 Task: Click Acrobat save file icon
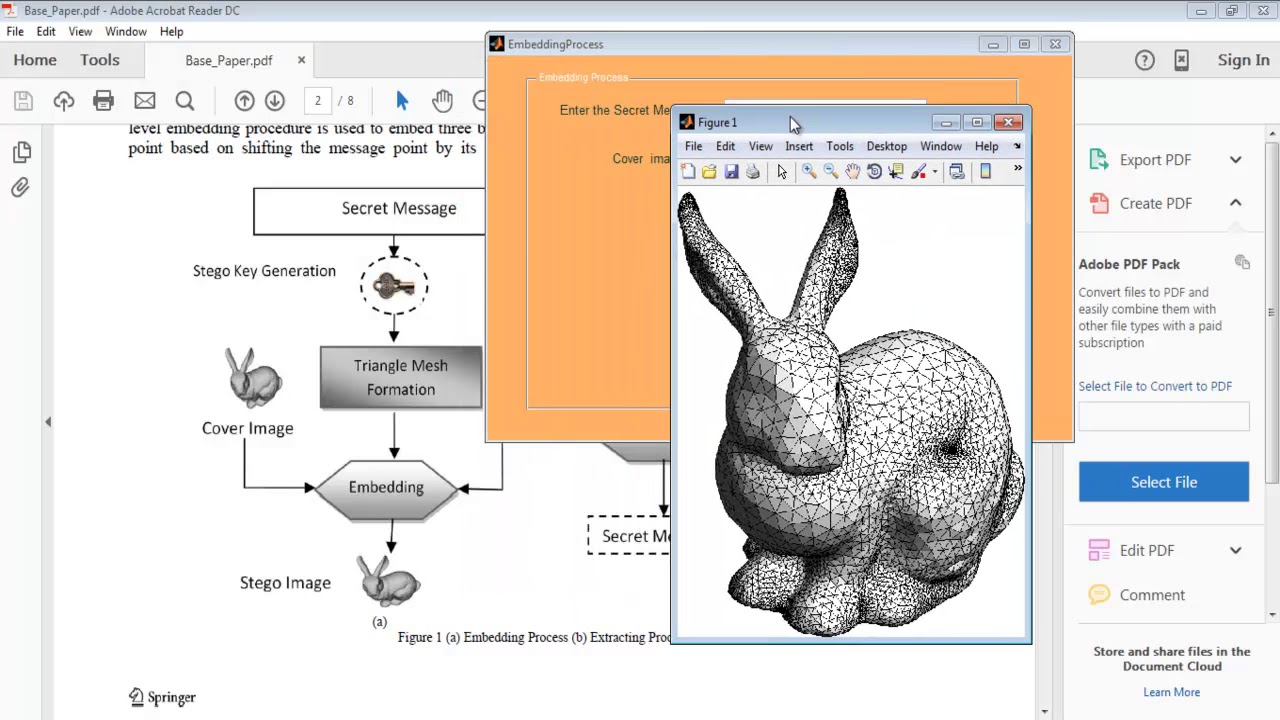click(x=23, y=101)
